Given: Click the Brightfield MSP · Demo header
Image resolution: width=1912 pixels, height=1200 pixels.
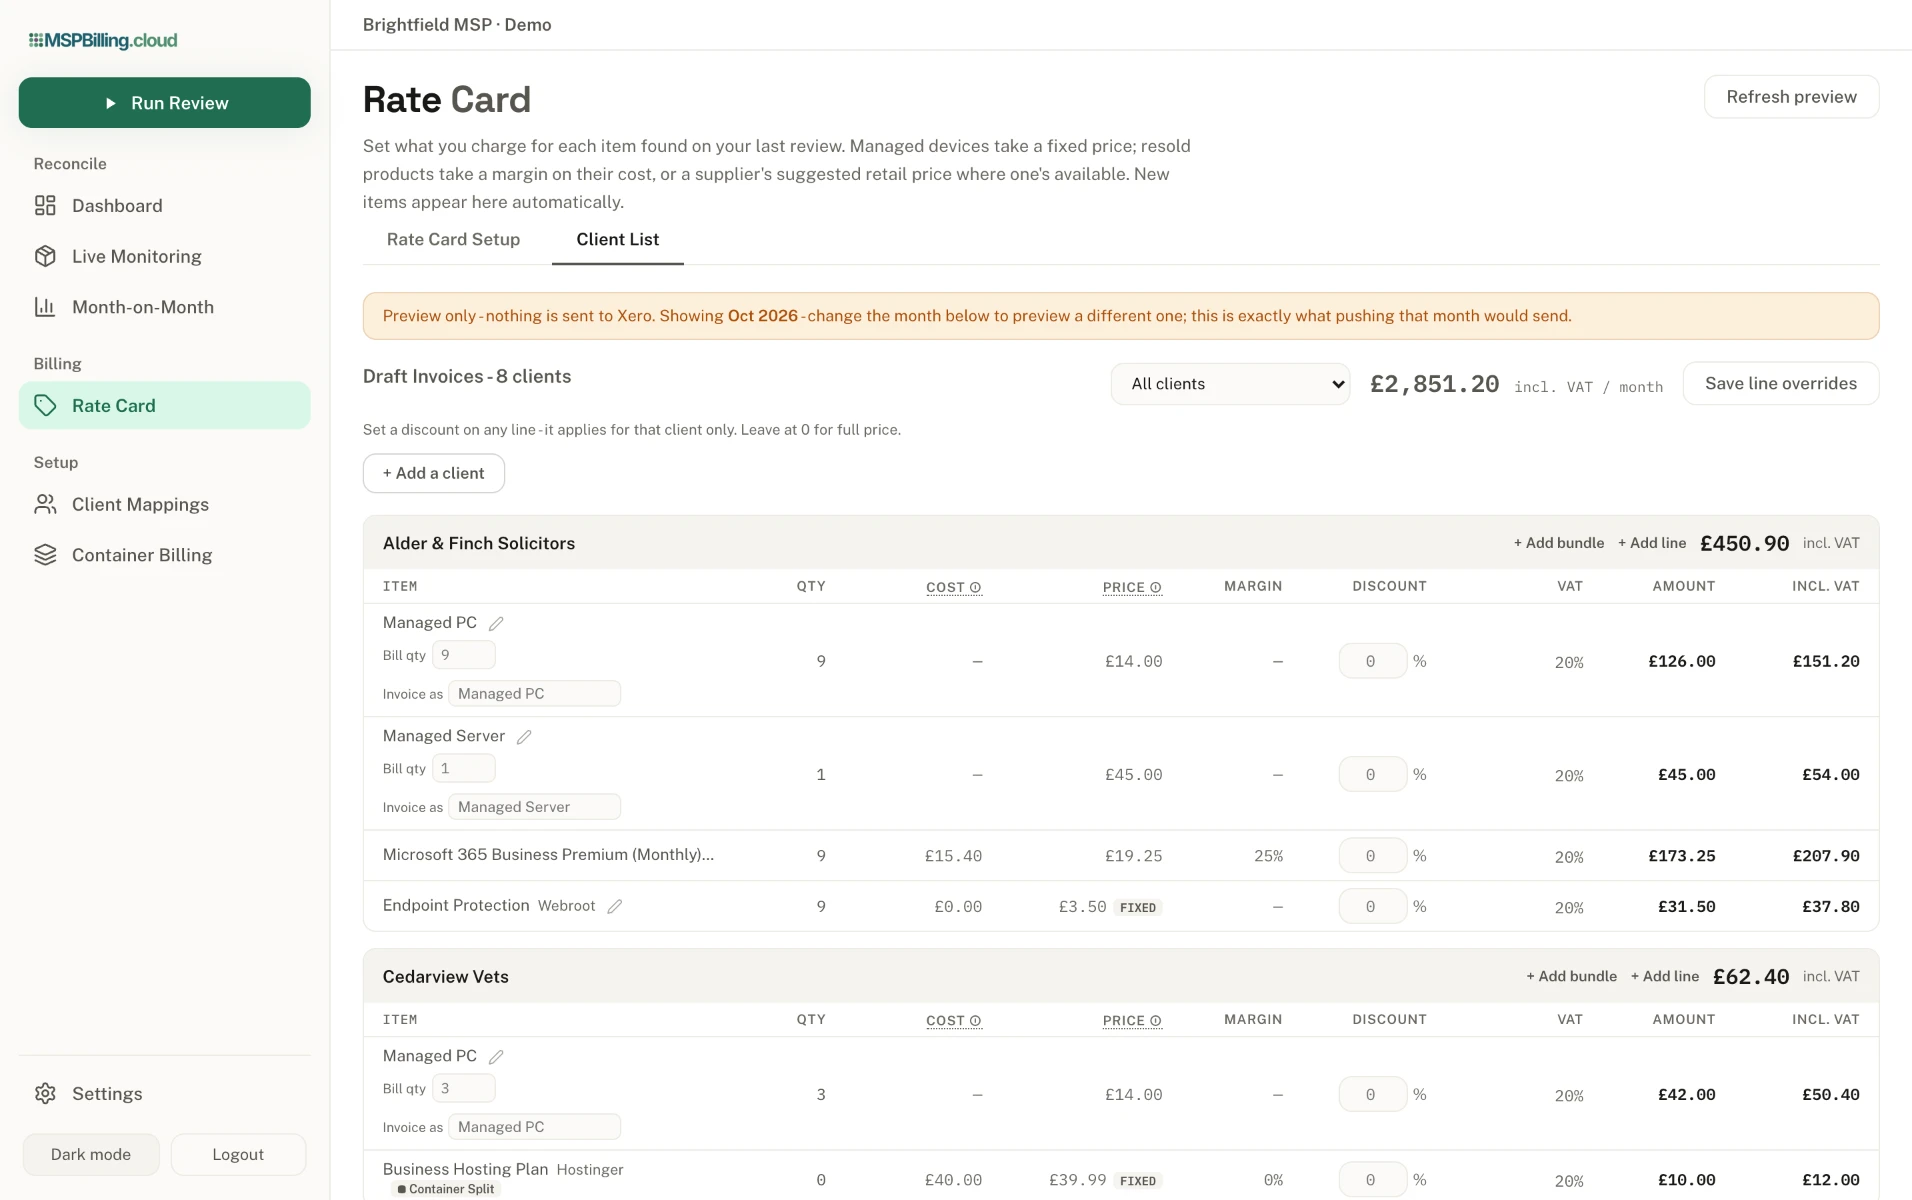Looking at the screenshot, I should 457,25.
